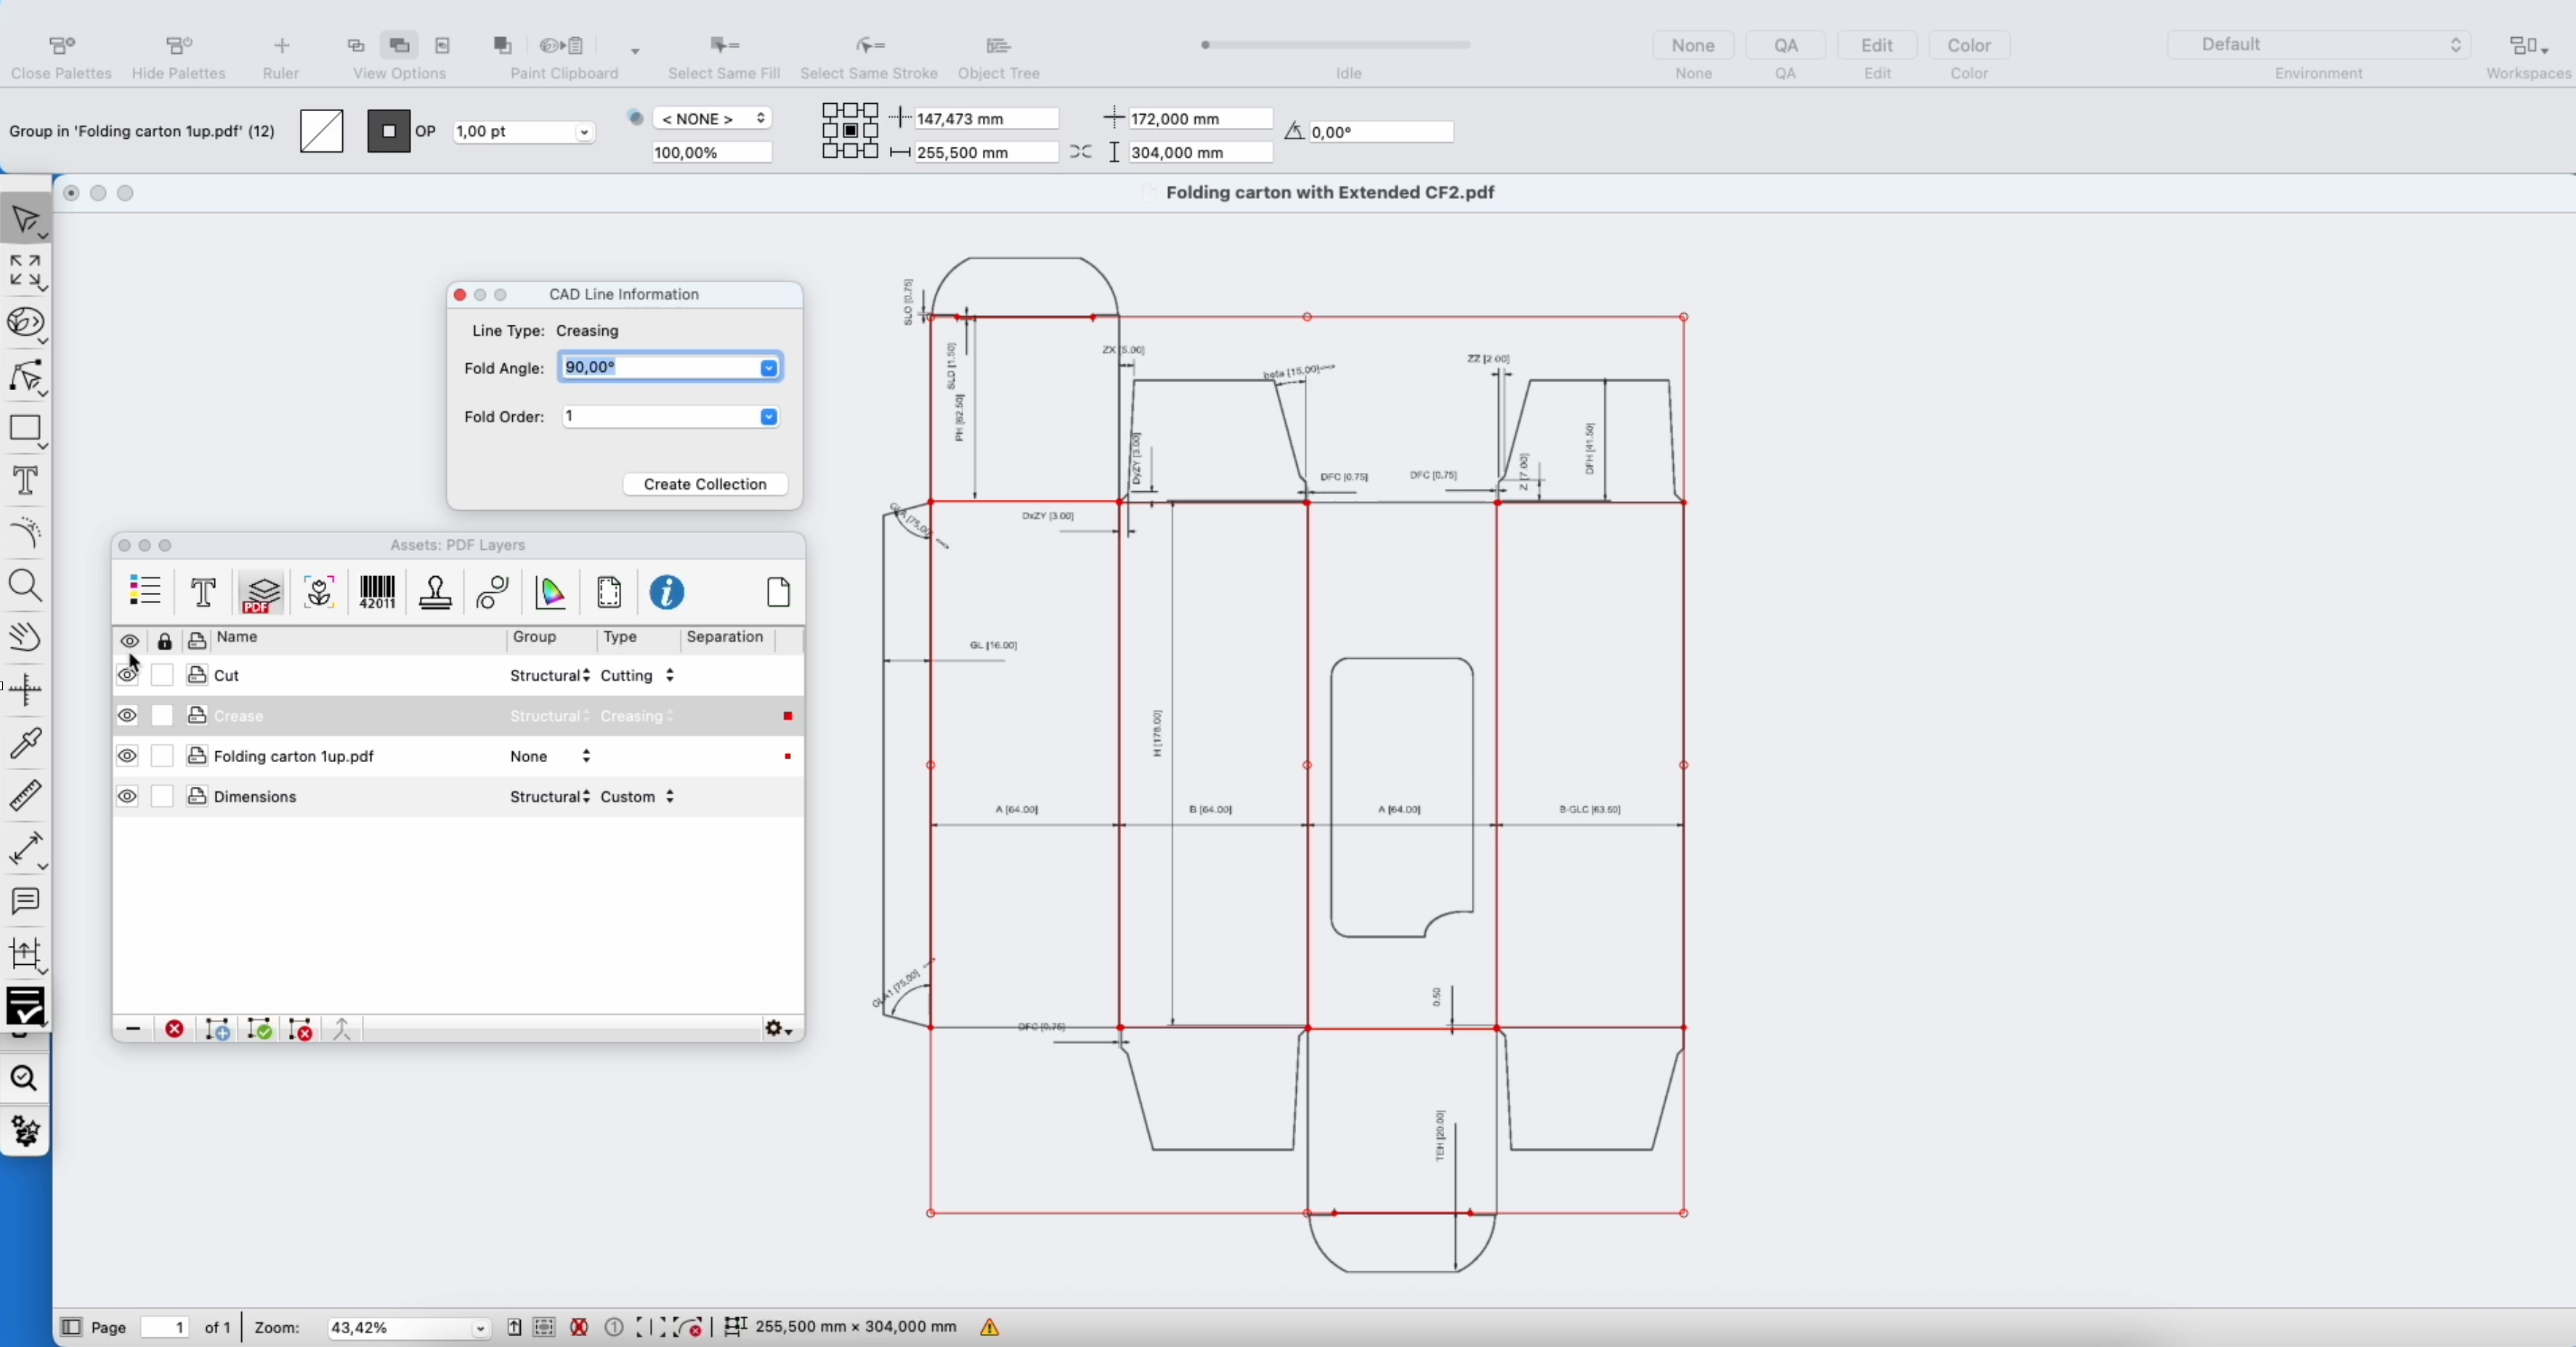
Task: Hide the Dimensions layer eye toggle
Action: [127, 797]
